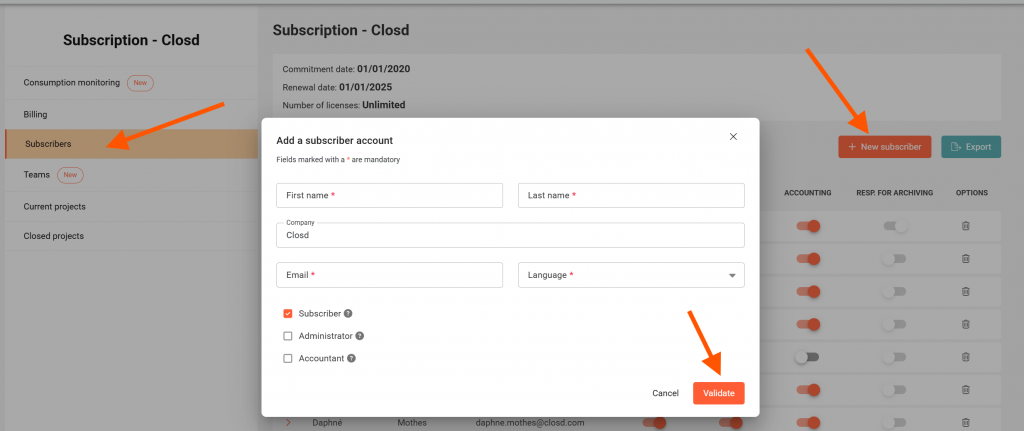This screenshot has height=431, width=1024.
Task: Click the Export button
Action: tap(970, 147)
